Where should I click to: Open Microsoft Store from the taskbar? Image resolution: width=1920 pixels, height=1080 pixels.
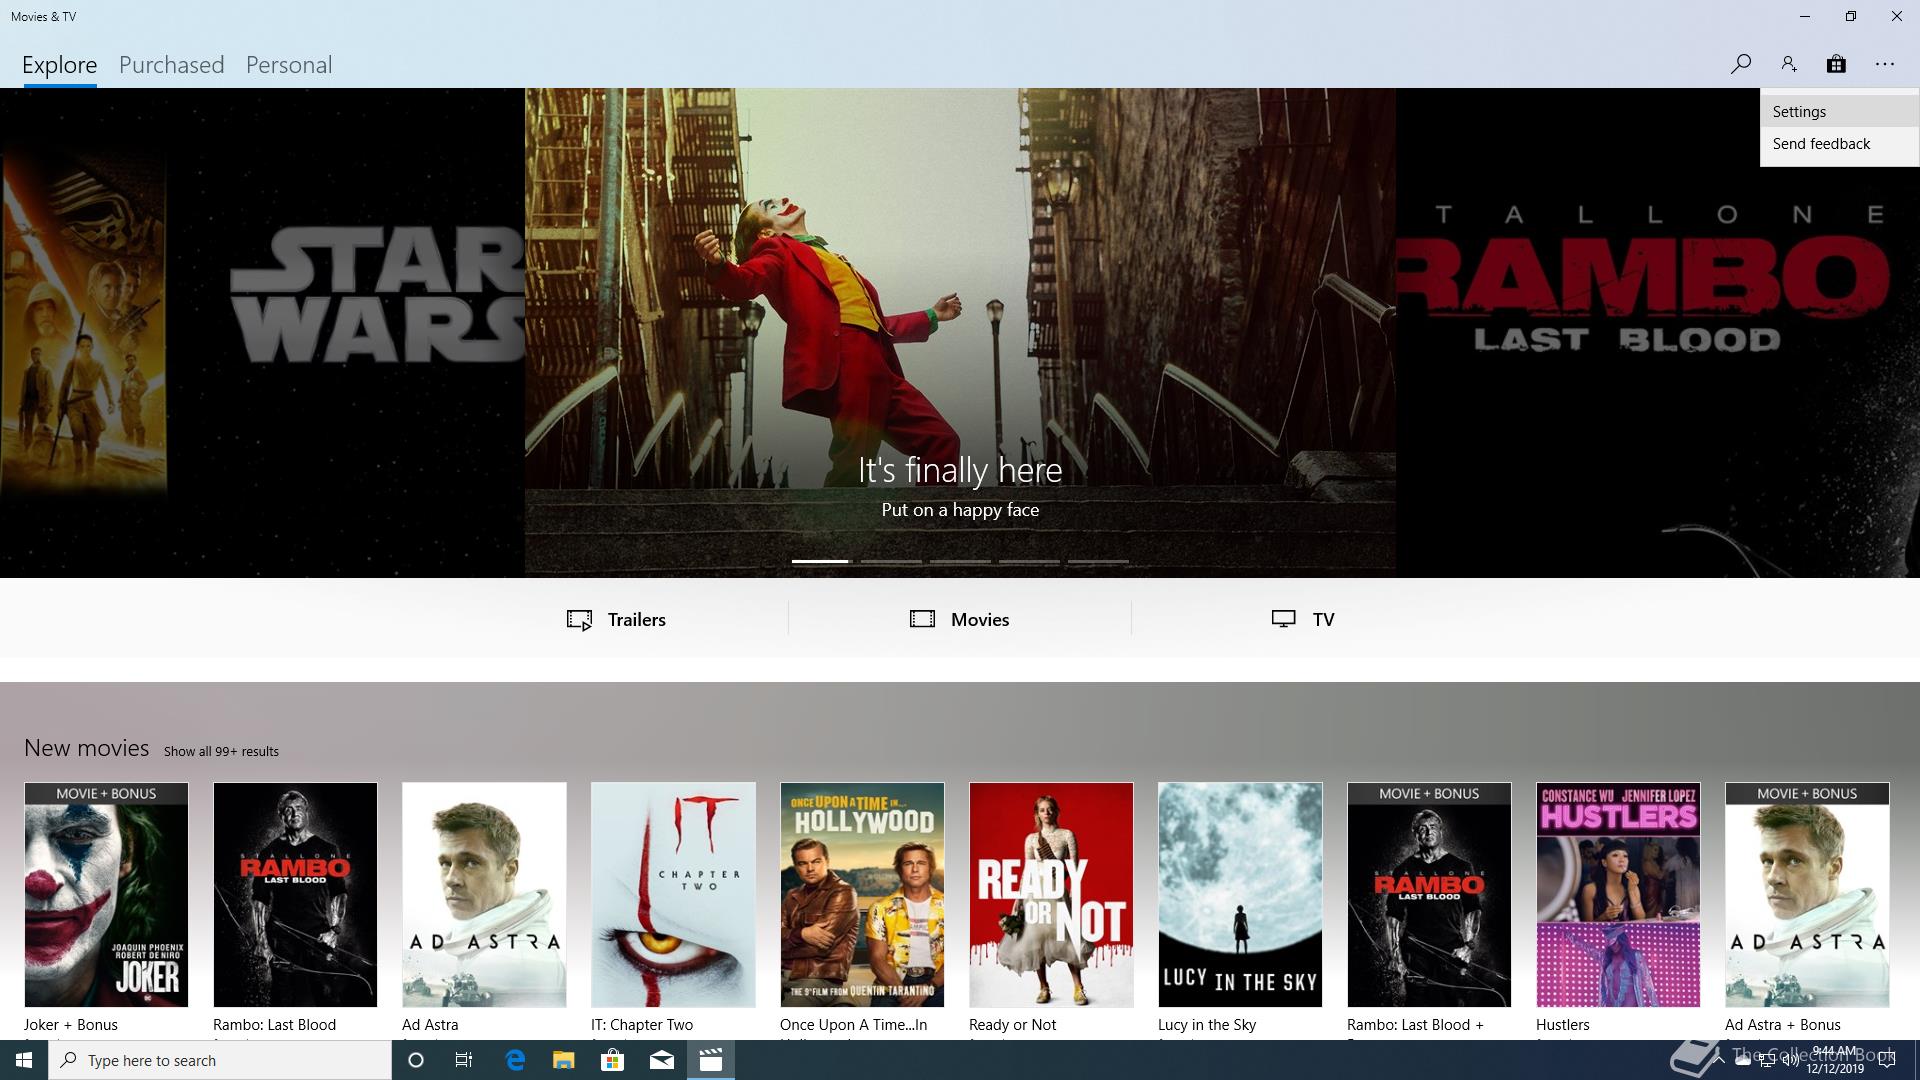pyautogui.click(x=612, y=1060)
